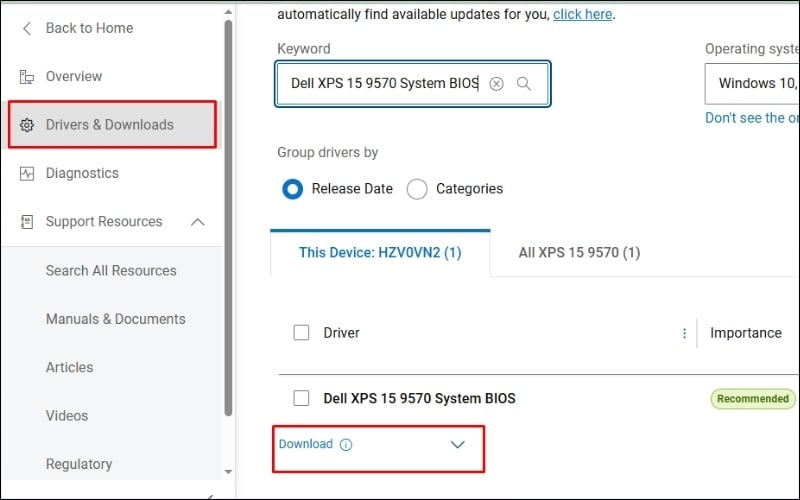Click the sidebar vertical scrollbar thumb
The width and height of the screenshot is (800, 500).
click(228, 218)
